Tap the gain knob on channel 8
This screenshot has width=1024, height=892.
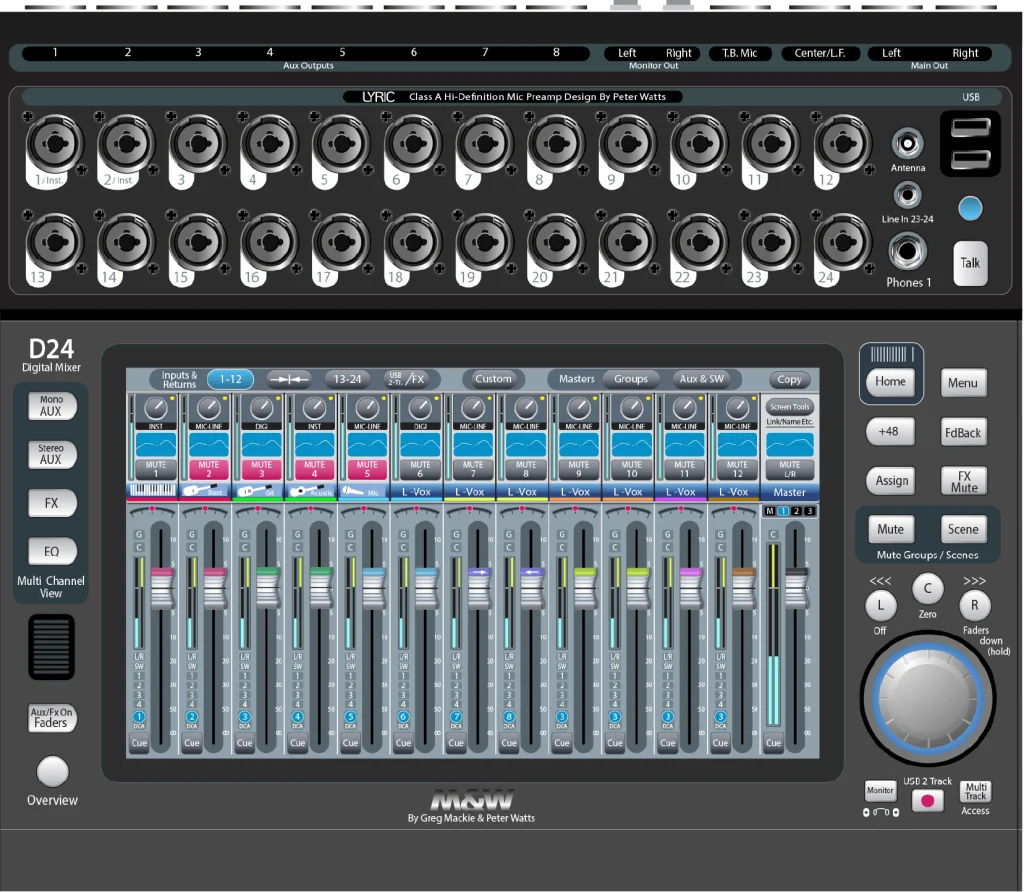(x=526, y=408)
